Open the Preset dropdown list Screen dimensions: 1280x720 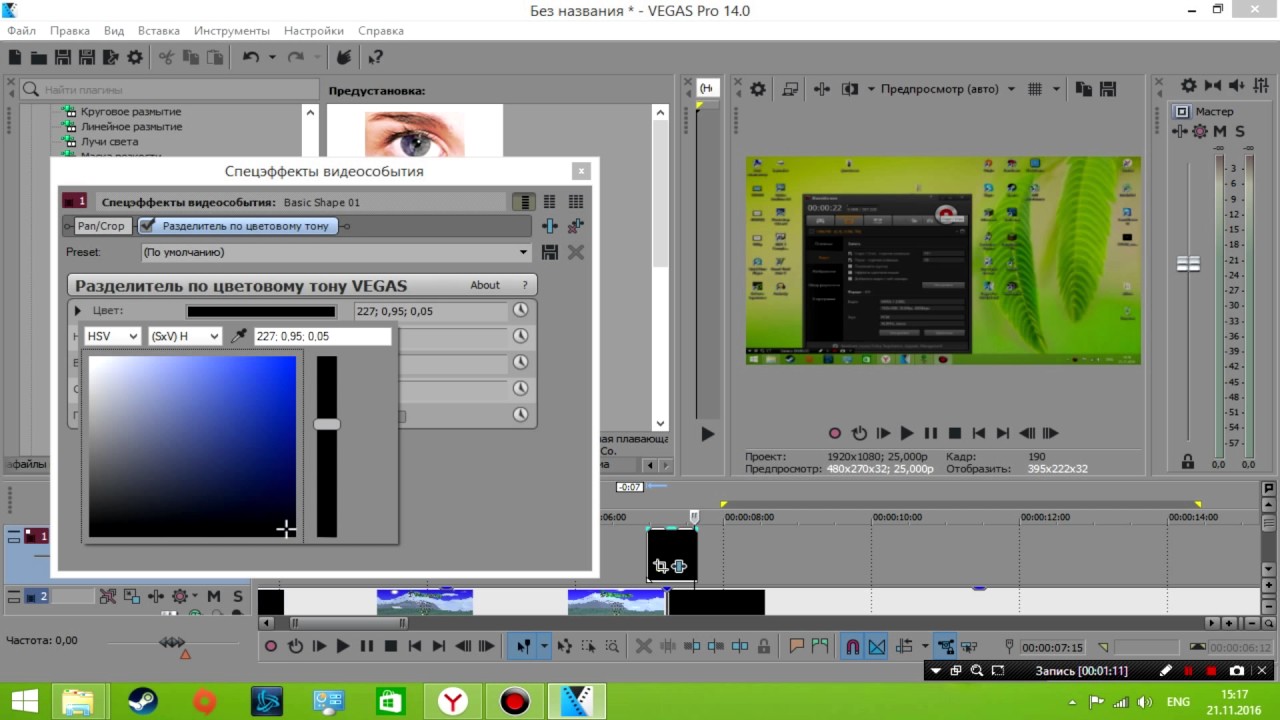point(523,252)
